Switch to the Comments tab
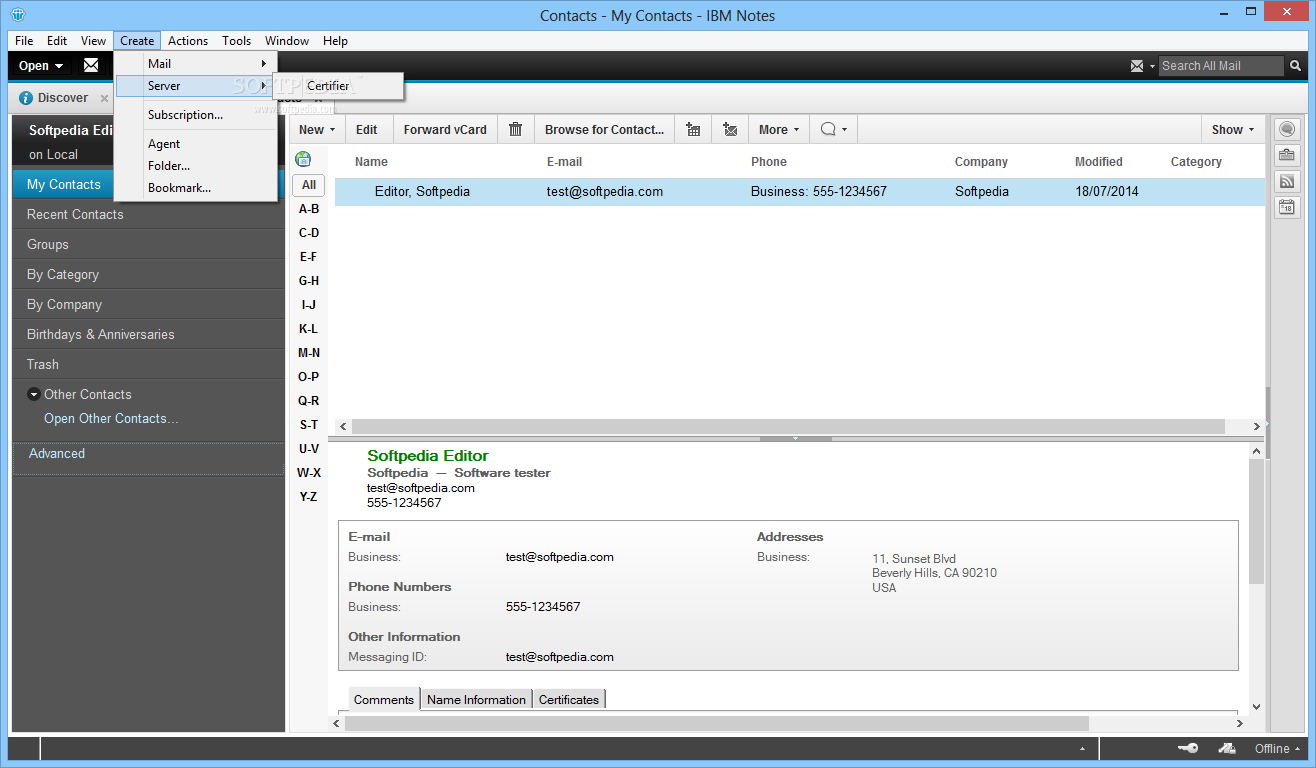Image resolution: width=1316 pixels, height=768 pixels. [x=384, y=700]
